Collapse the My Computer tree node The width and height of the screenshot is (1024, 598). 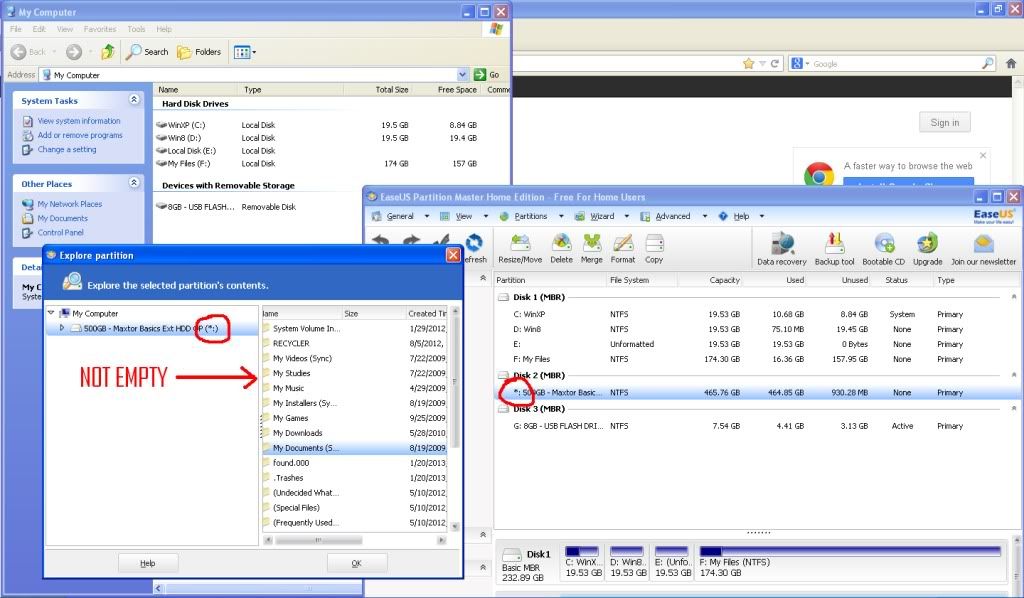pos(51,313)
